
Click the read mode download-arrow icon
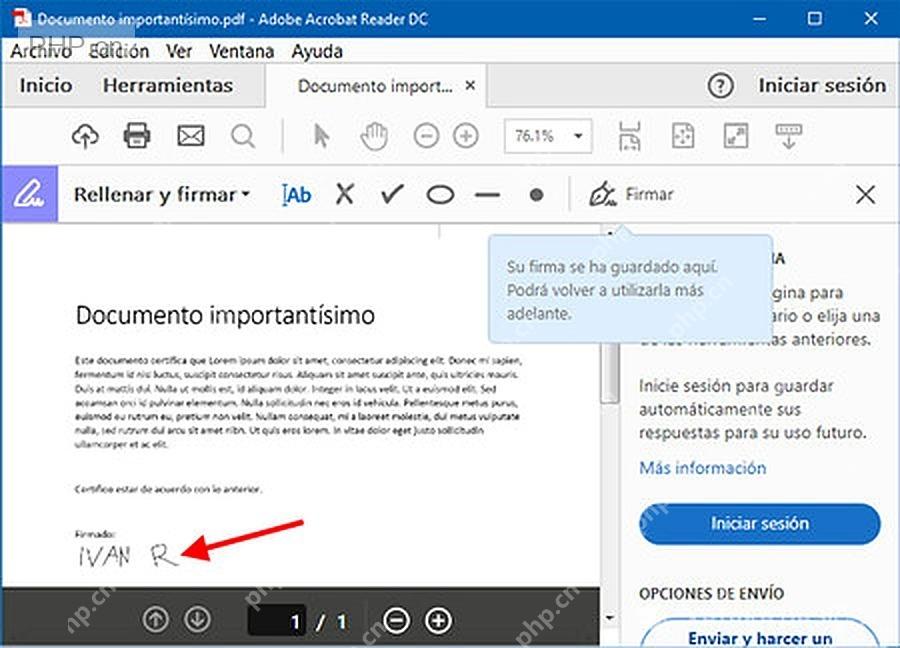[789, 136]
